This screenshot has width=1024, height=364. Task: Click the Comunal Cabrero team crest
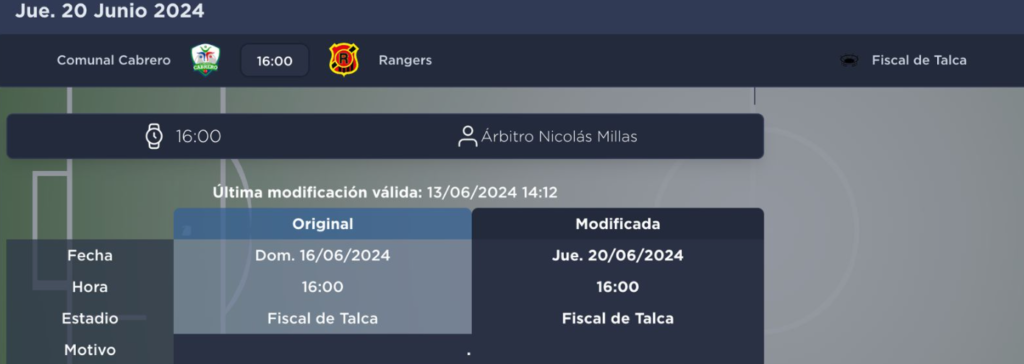pyautogui.click(x=206, y=60)
